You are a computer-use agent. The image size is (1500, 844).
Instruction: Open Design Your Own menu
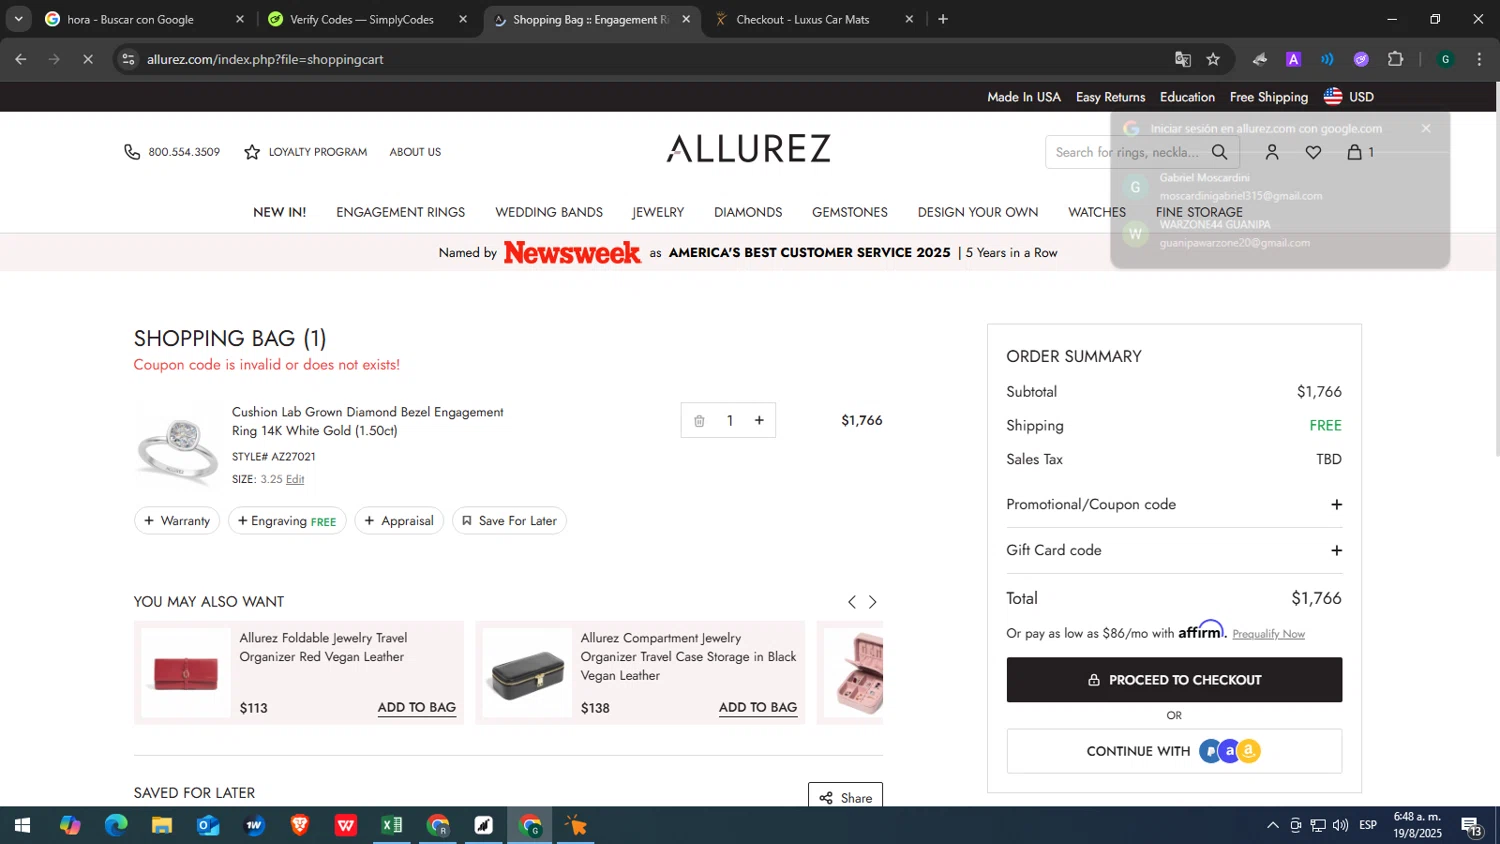[x=978, y=212]
